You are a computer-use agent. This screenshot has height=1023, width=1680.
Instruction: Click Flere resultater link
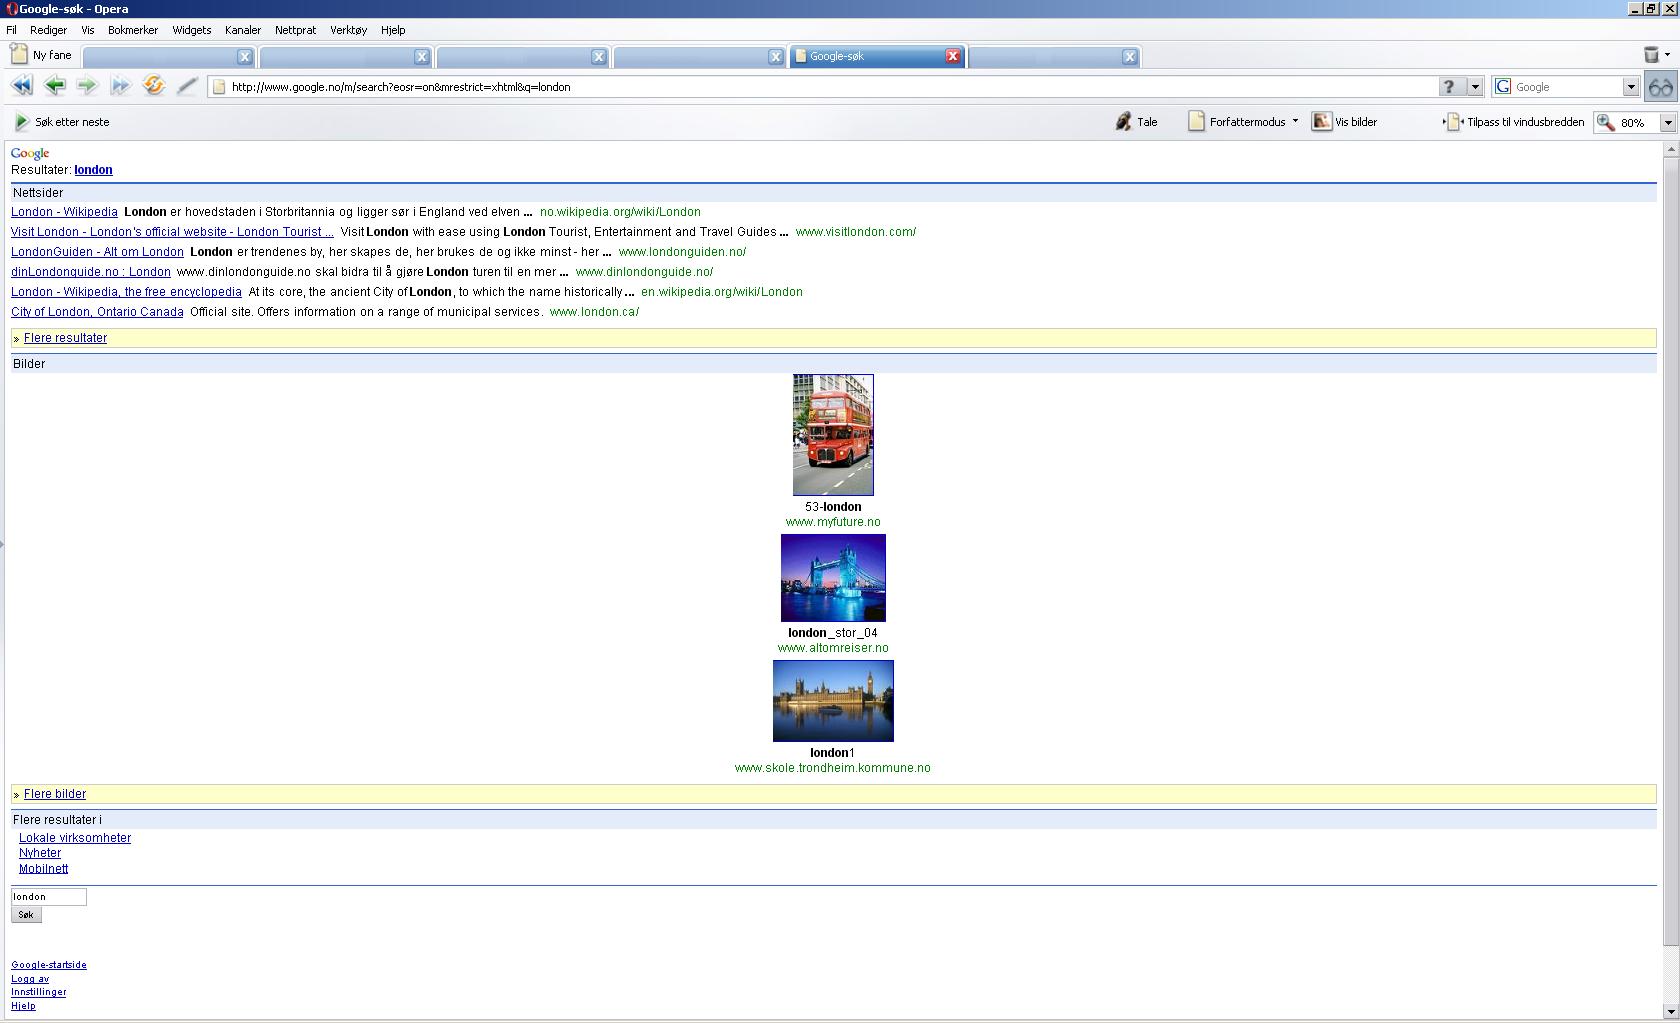[65, 338]
